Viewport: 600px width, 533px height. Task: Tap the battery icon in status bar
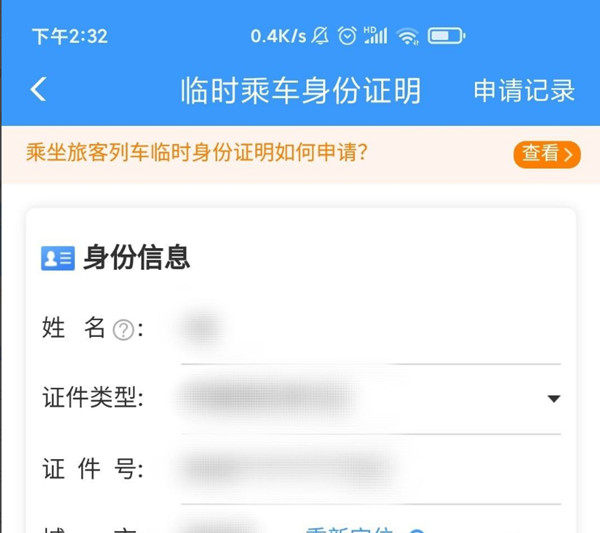[446, 36]
